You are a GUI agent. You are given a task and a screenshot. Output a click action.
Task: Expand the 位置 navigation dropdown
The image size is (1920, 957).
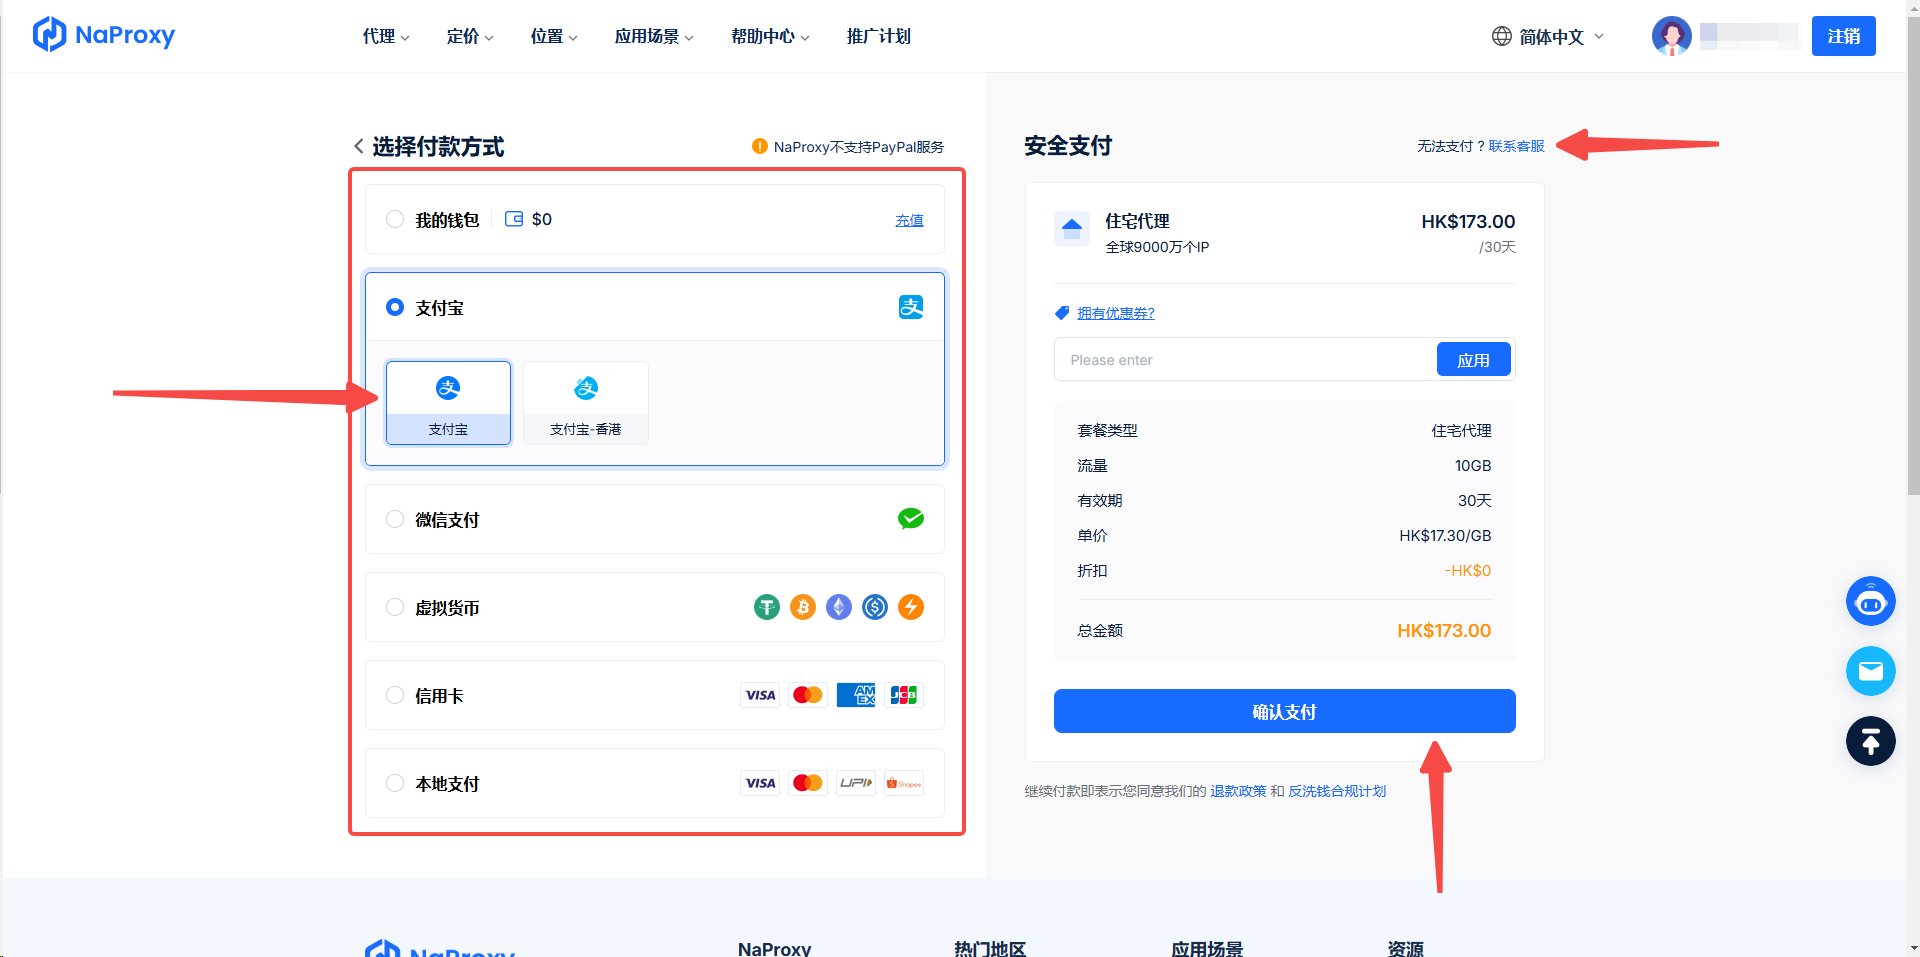(x=554, y=36)
